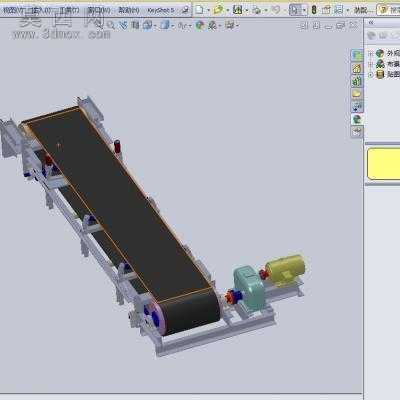Use Zoom to Area magnifier tool

tap(111, 25)
